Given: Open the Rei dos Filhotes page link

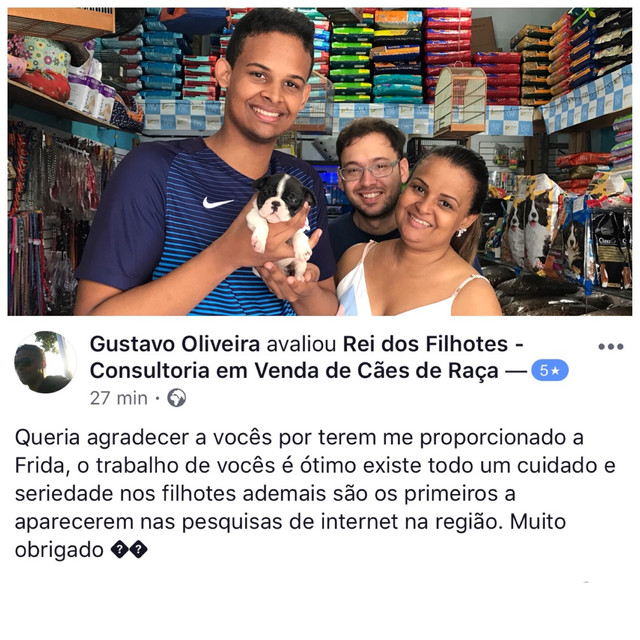Looking at the screenshot, I should [307, 357].
